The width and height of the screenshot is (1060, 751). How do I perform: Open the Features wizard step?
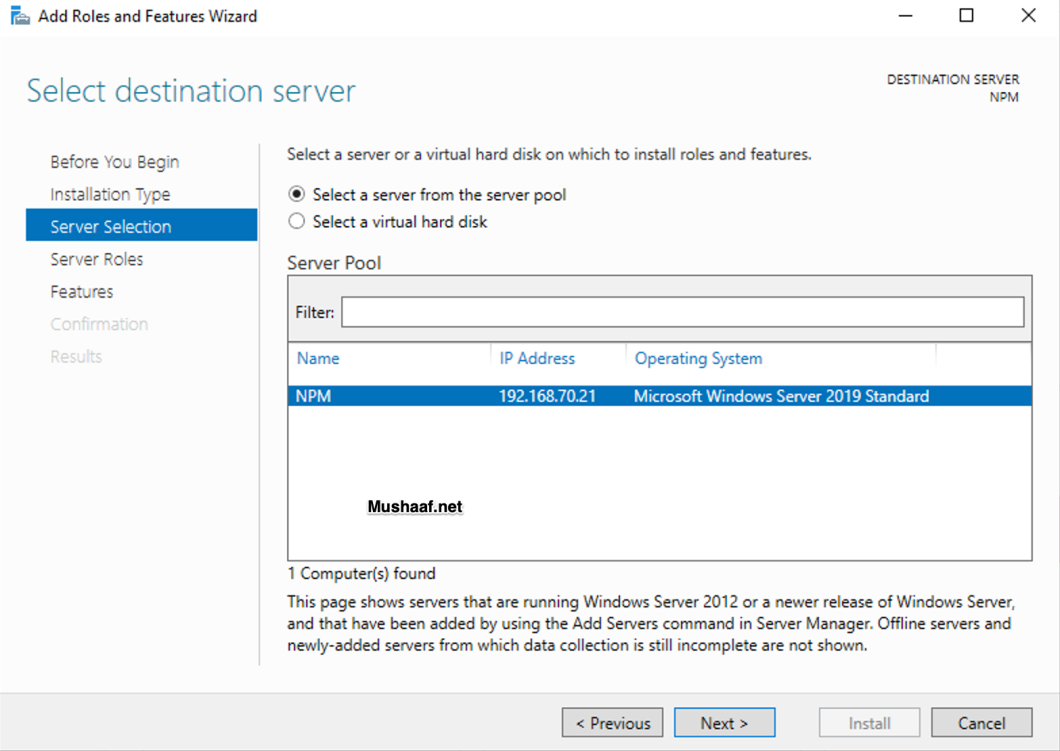tap(81, 291)
